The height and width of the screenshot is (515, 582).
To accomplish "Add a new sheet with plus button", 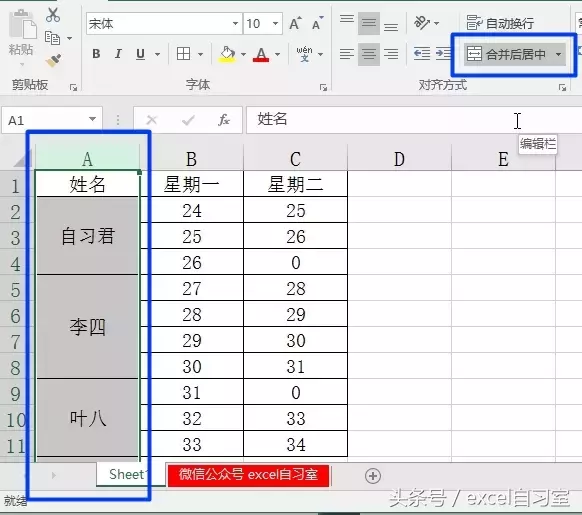I will point(373,476).
